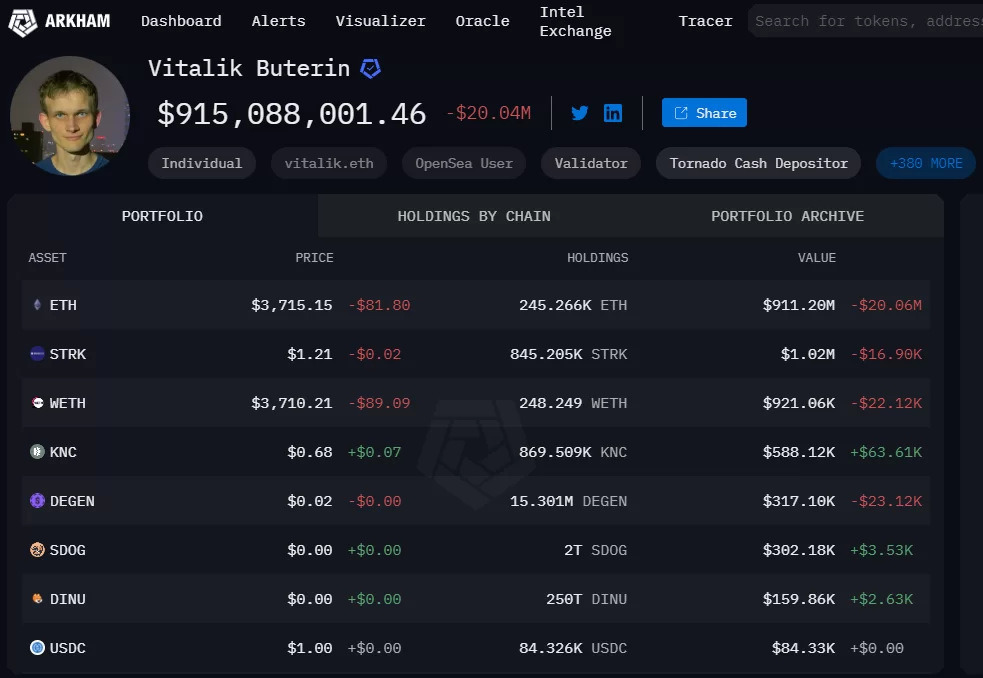Go to the Visualizer page
The image size is (983, 678).
380,21
